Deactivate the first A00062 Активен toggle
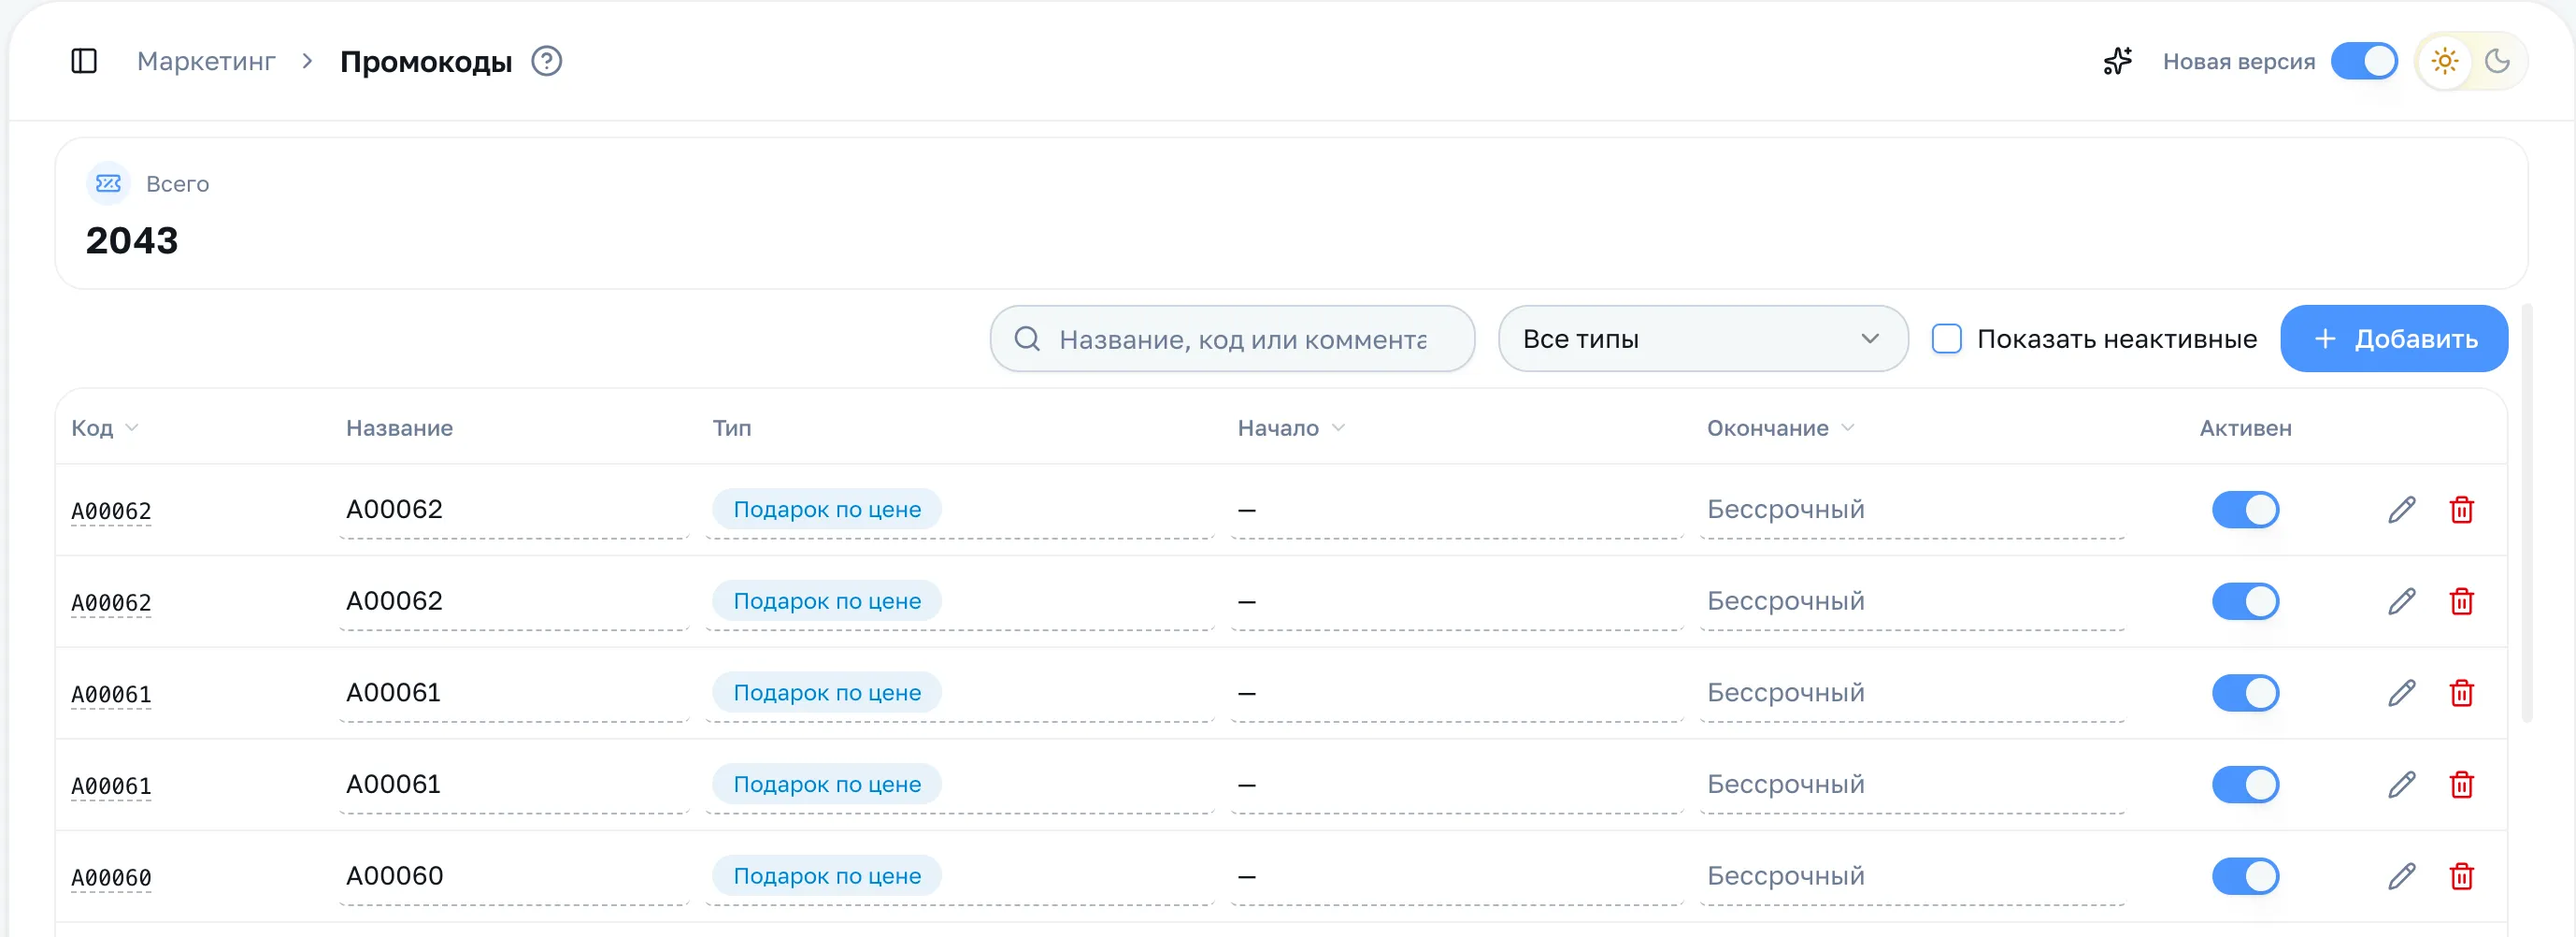 [2245, 510]
